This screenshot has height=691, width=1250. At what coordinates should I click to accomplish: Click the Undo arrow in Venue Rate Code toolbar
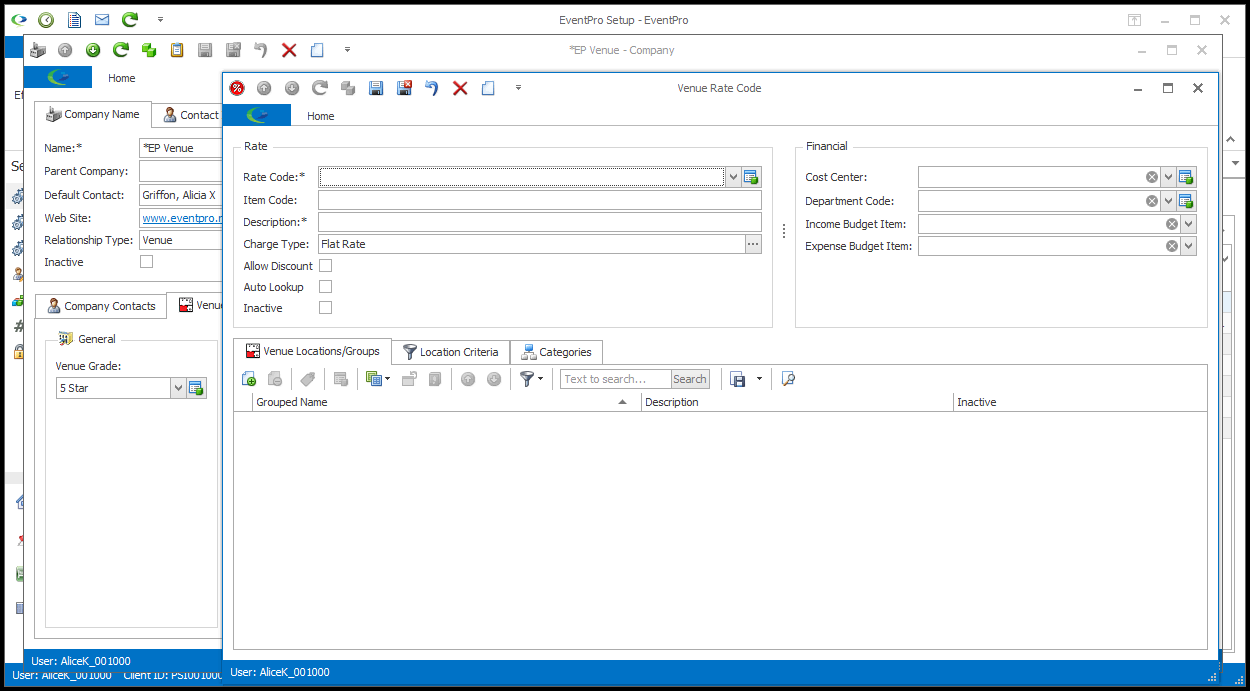tap(432, 88)
